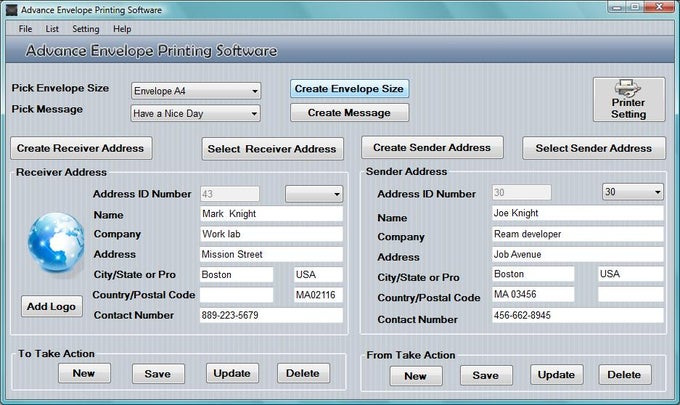Image resolution: width=680 pixels, height=405 pixels.
Task: Click the Create Message button
Action: (x=349, y=113)
